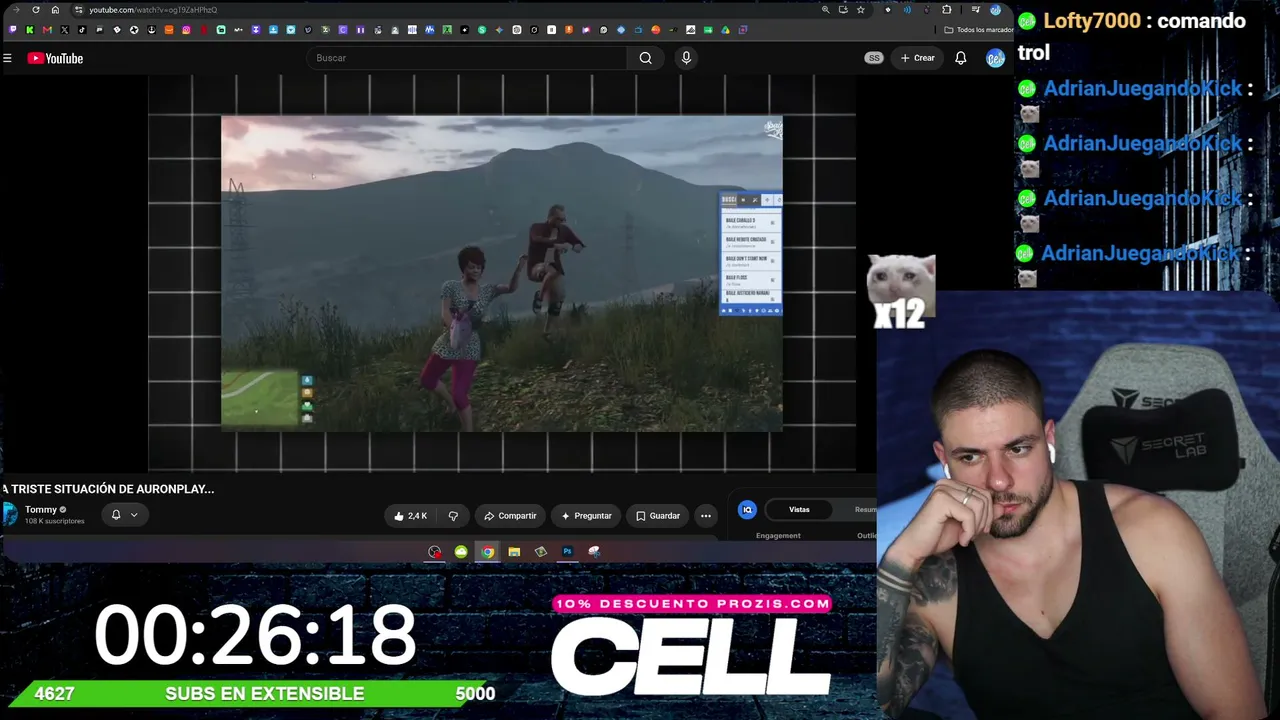
Task: Open File Explorer from the taskbar
Action: coord(514,551)
